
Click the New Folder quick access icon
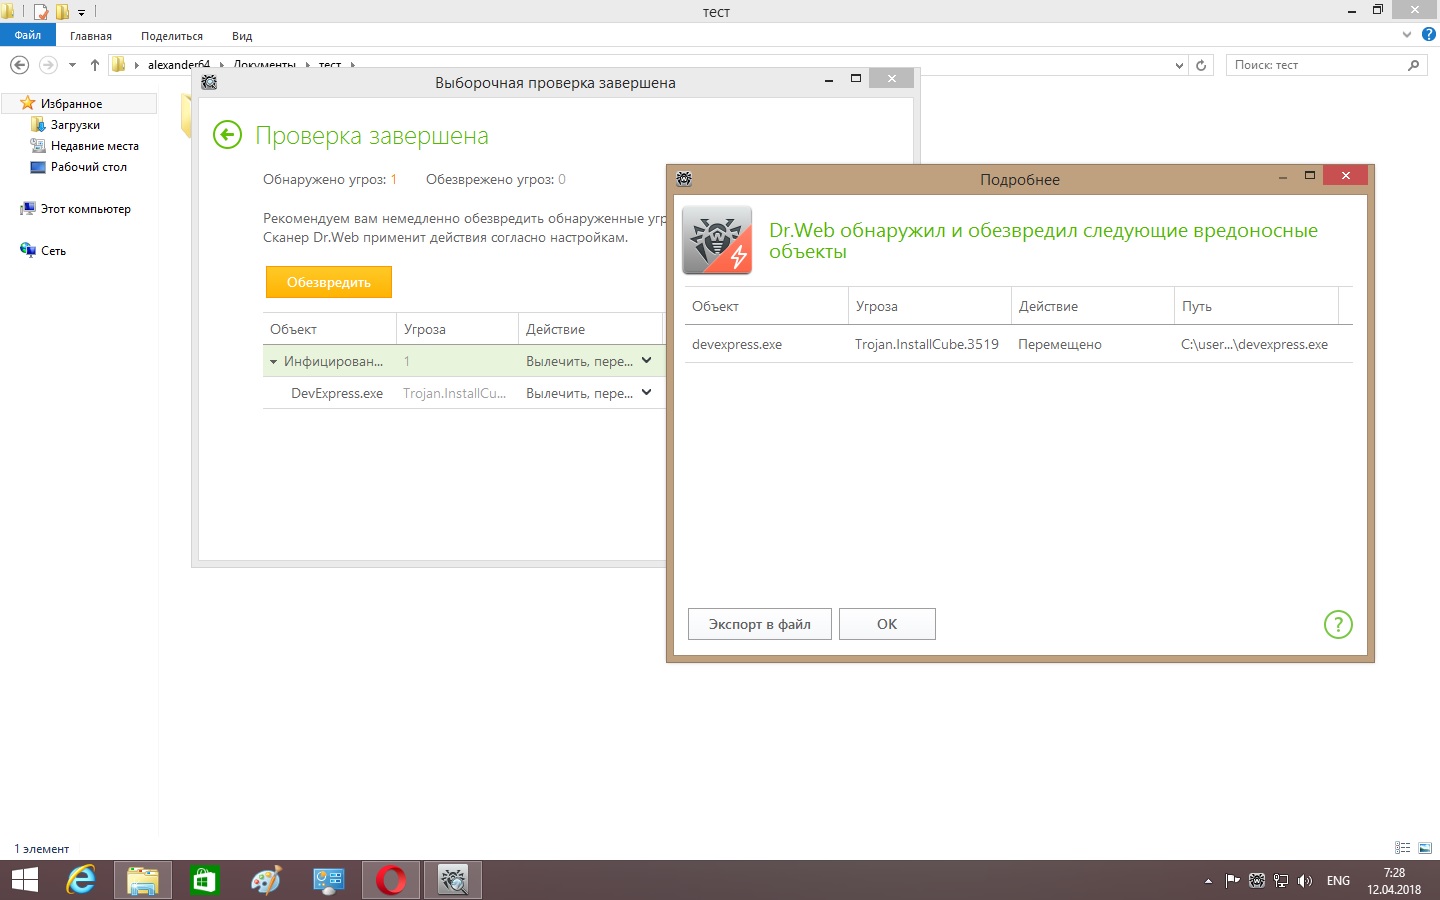tap(62, 12)
